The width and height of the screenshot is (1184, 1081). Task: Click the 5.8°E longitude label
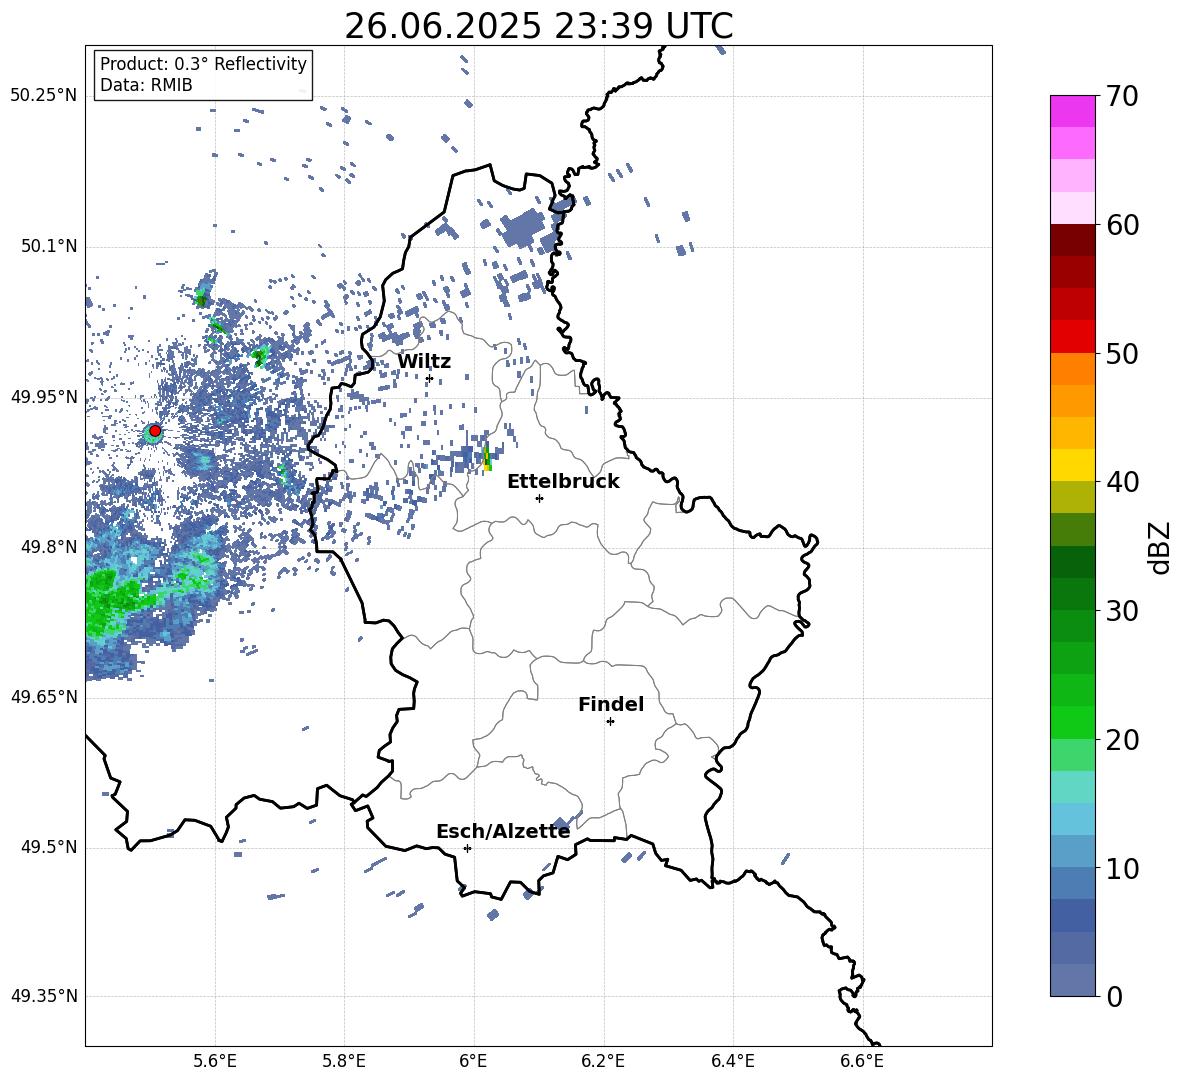point(344,1062)
